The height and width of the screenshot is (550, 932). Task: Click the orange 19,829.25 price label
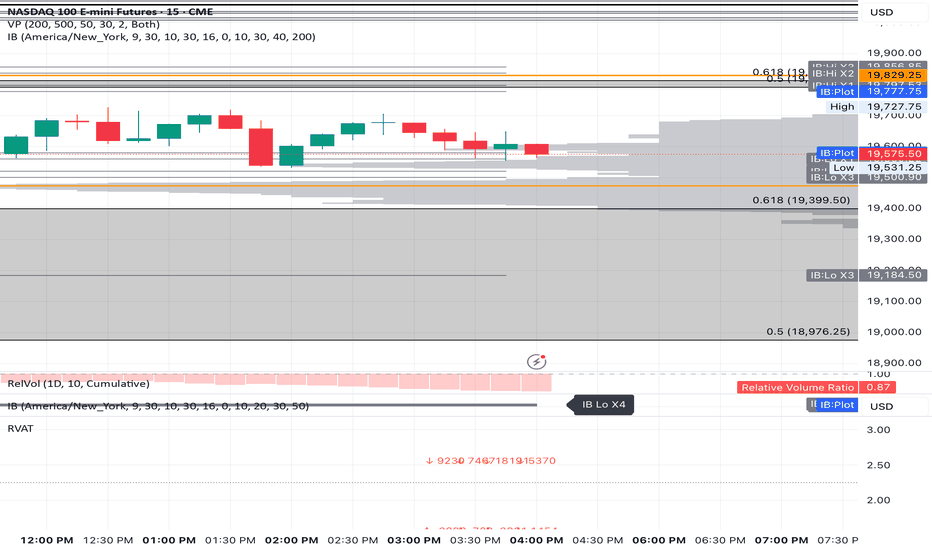click(893, 75)
